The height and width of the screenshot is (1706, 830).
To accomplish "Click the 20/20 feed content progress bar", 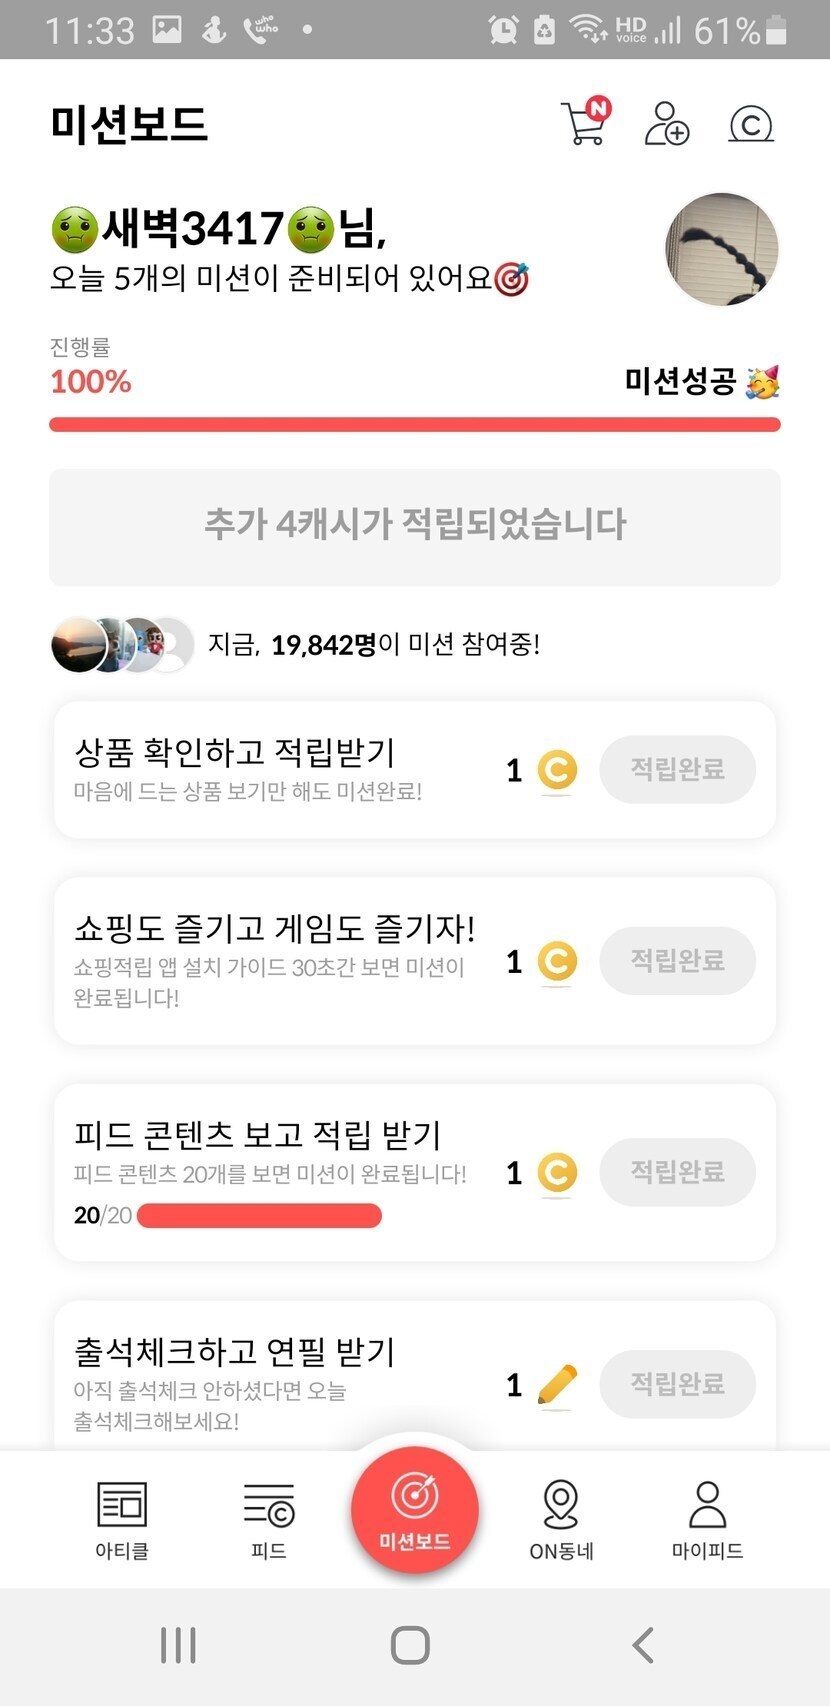I will point(259,1215).
